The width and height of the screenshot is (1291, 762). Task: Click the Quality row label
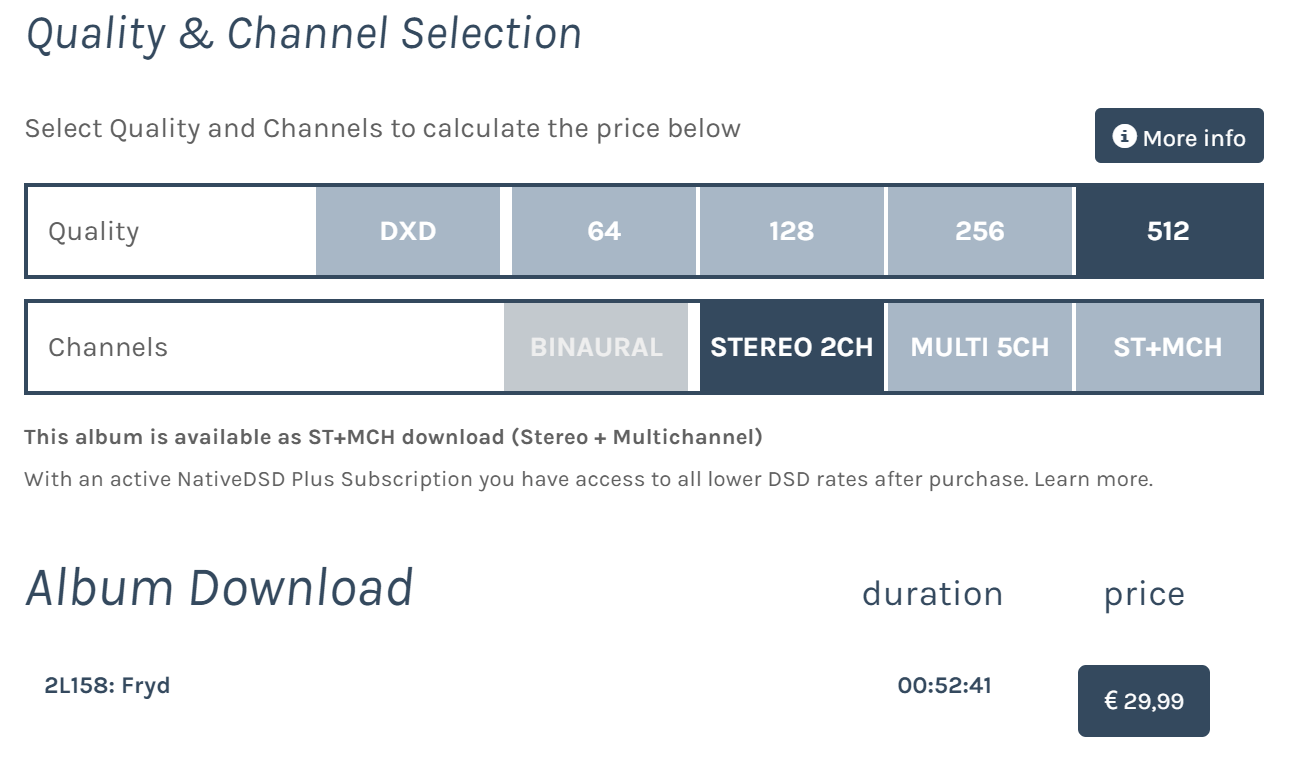(94, 231)
